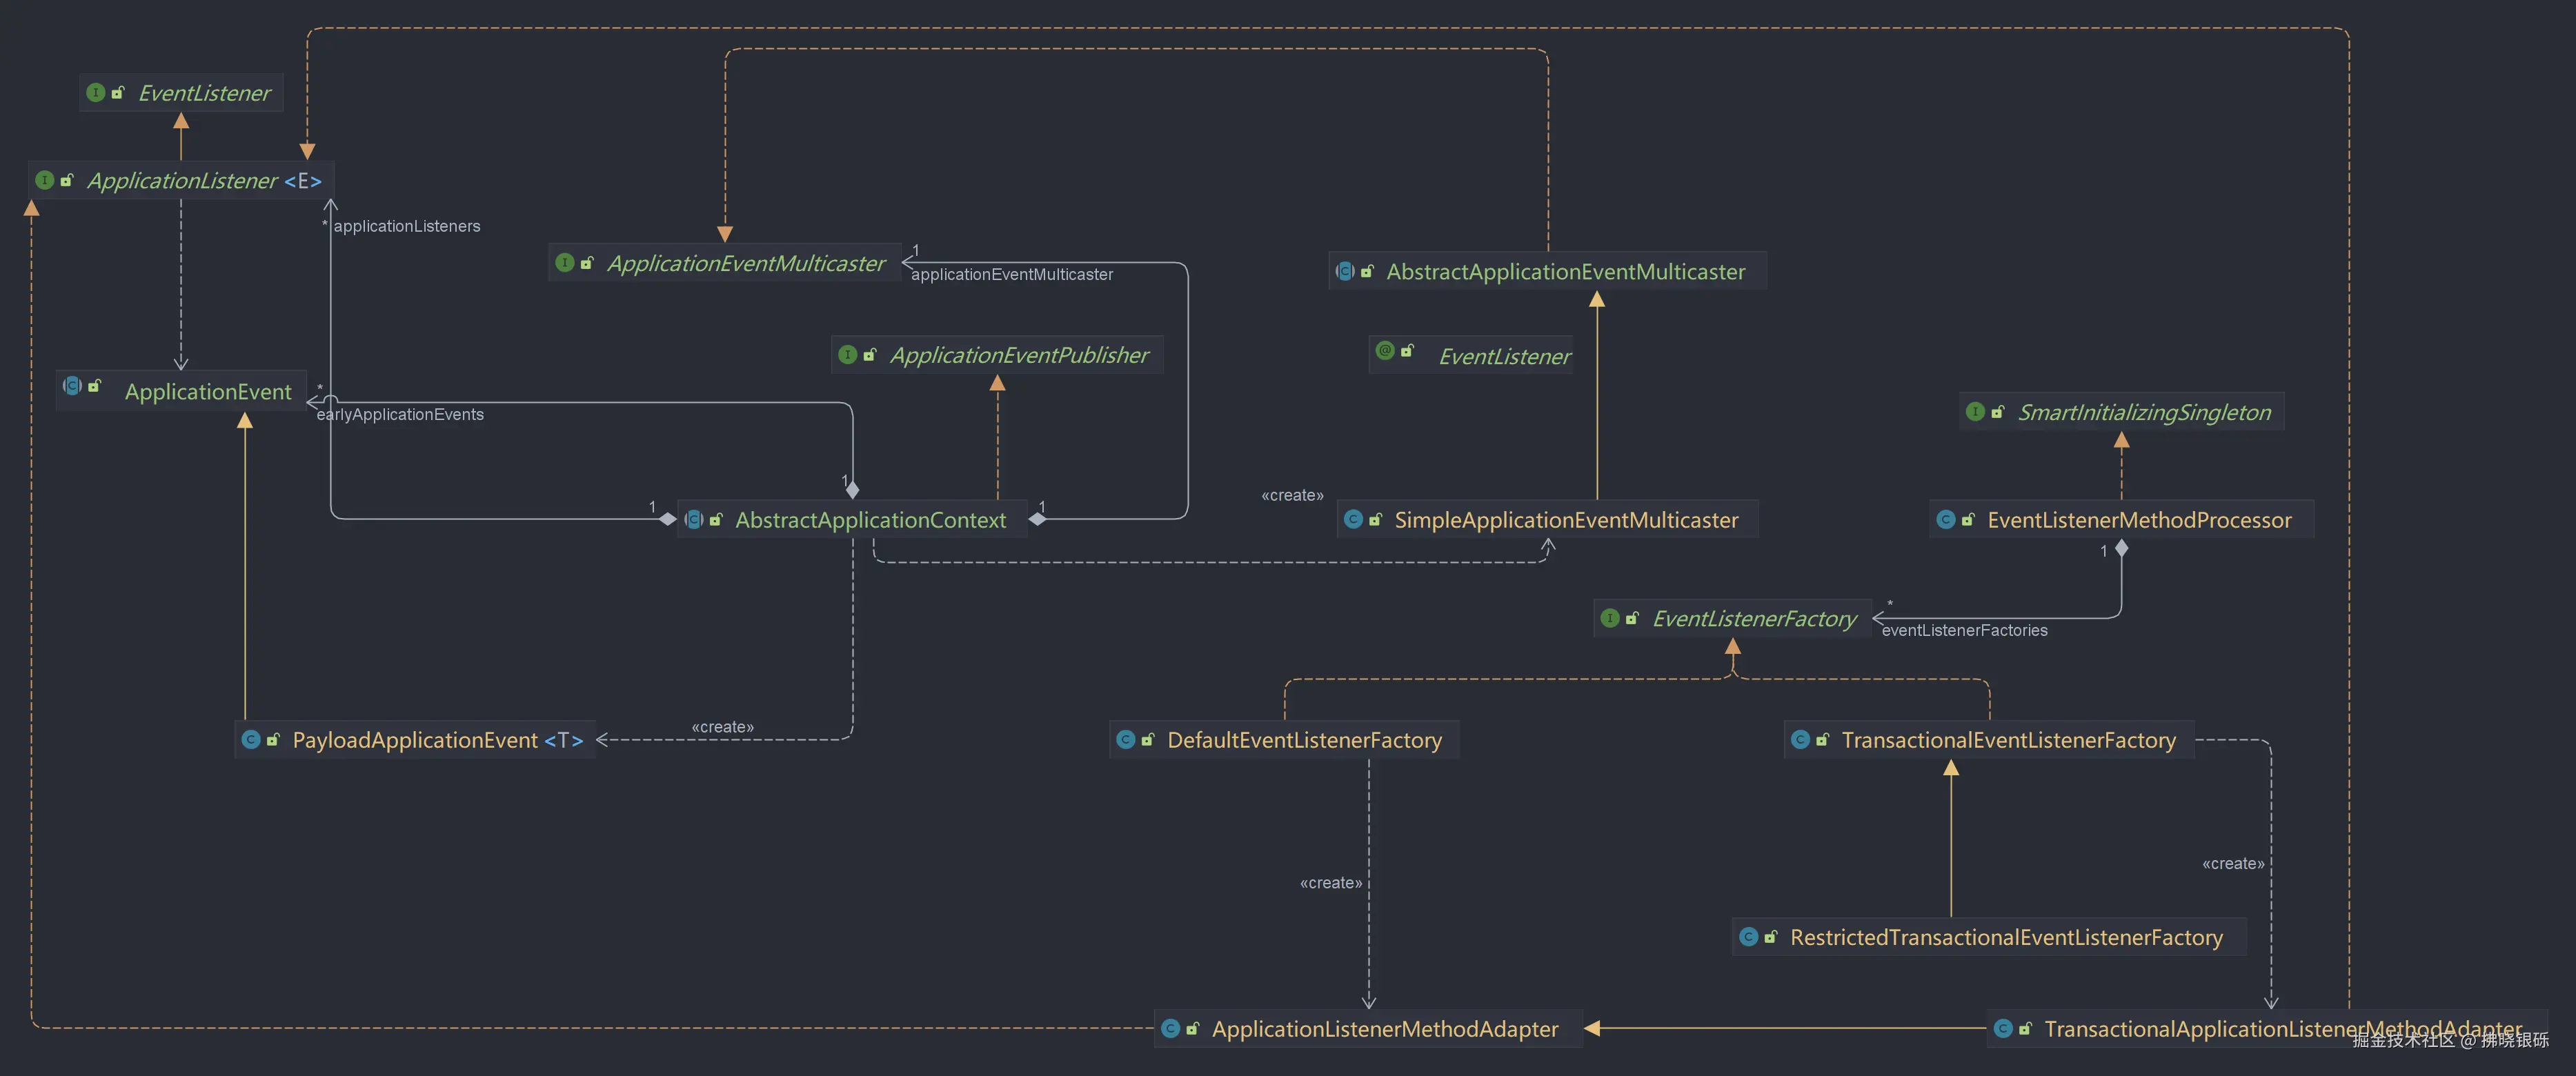Click the annotation icon on the EventListener node
The height and width of the screenshot is (1076, 2576).
1385,351
